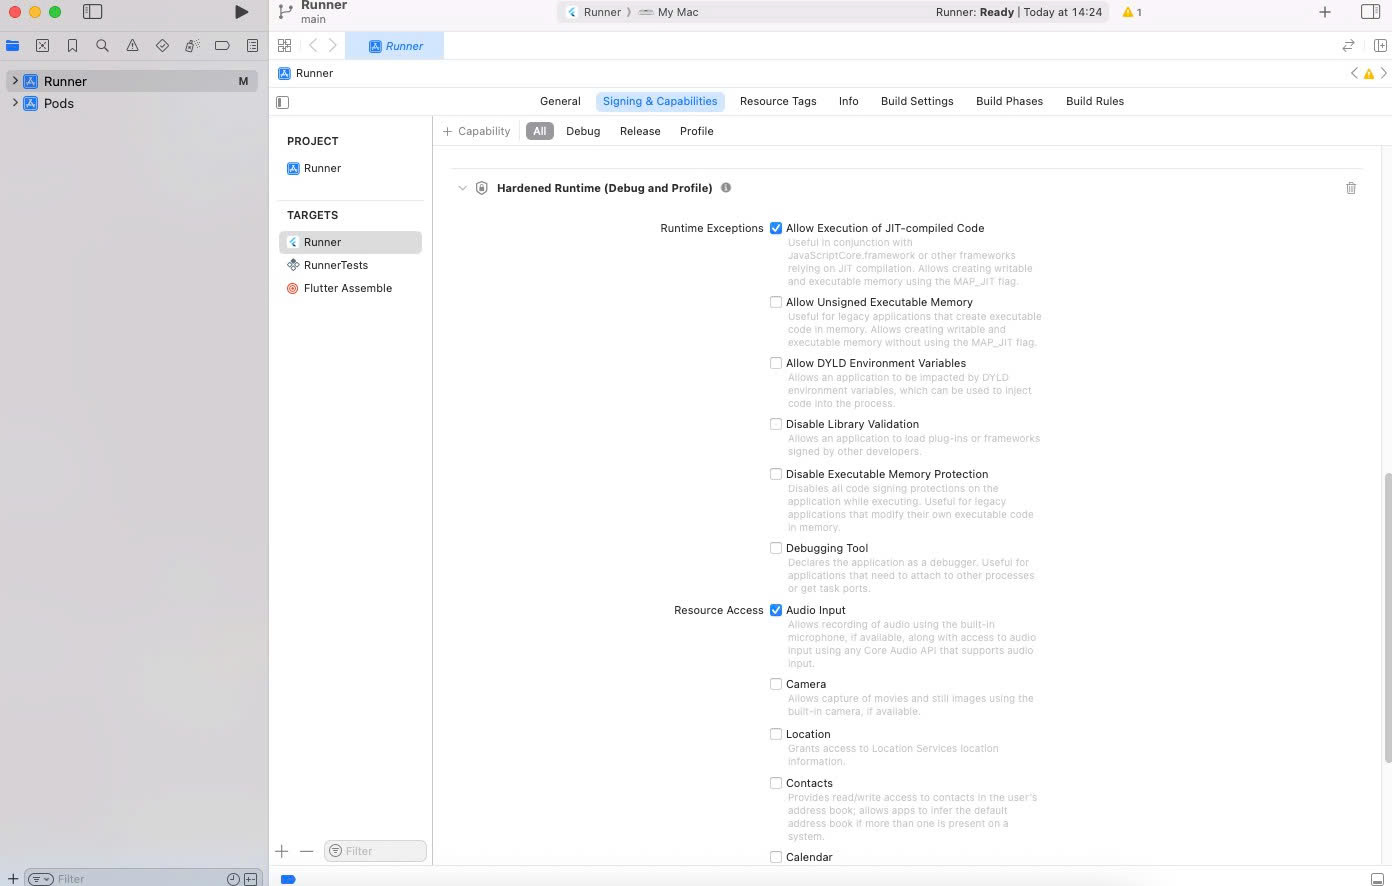Filter capabilities to Profile configuration
The height and width of the screenshot is (886, 1392).
697,131
